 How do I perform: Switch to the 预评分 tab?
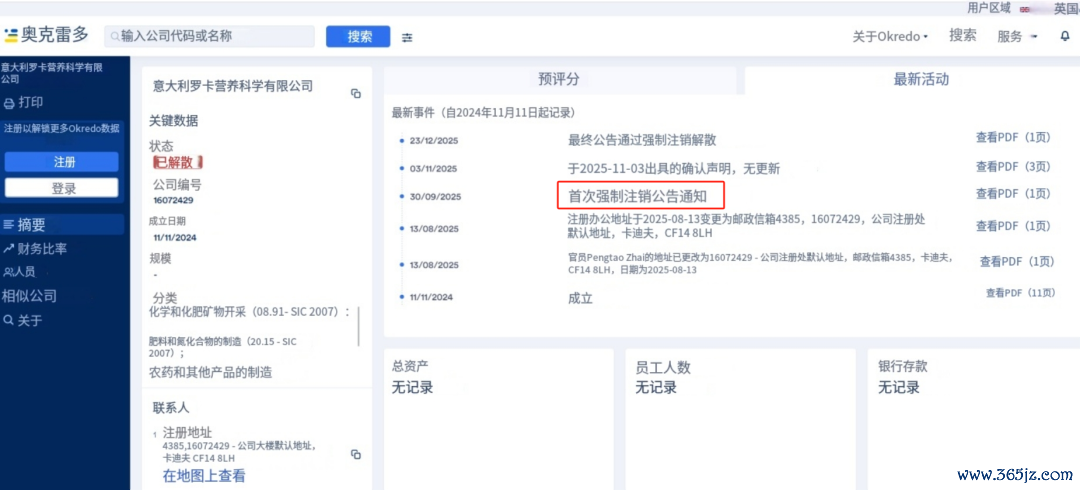559,80
